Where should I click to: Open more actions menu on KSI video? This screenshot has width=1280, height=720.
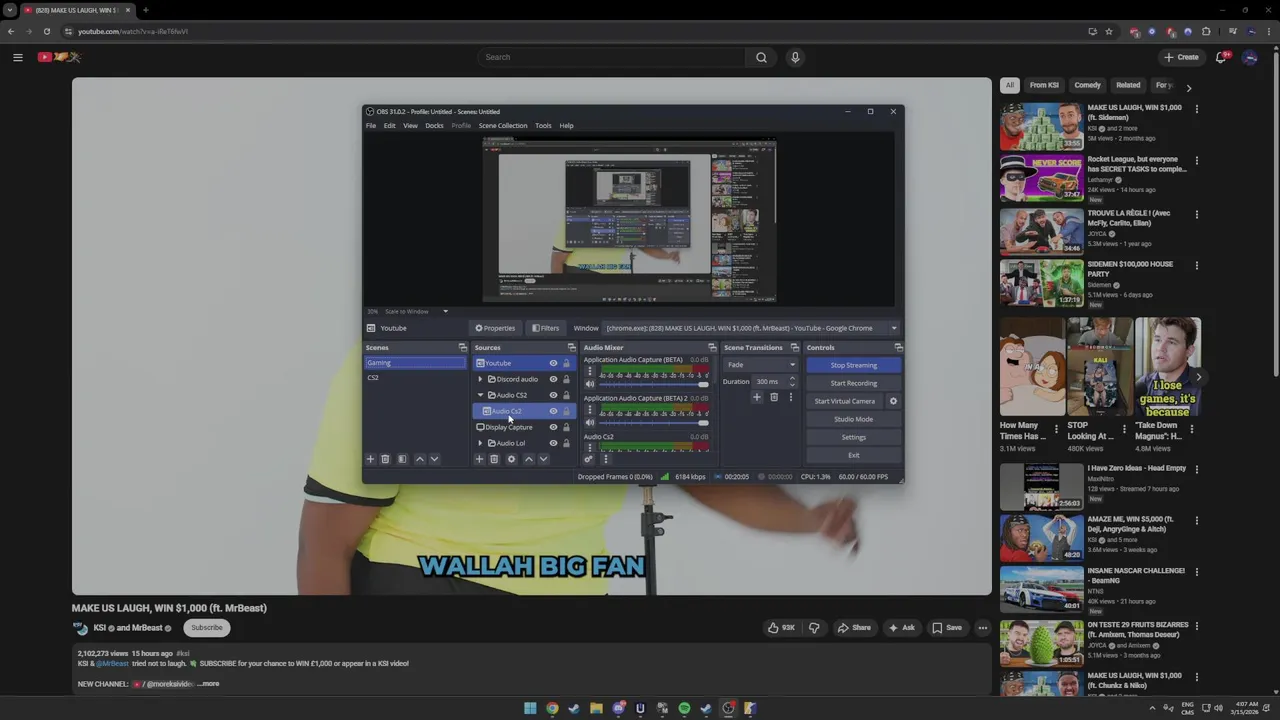click(x=982, y=628)
